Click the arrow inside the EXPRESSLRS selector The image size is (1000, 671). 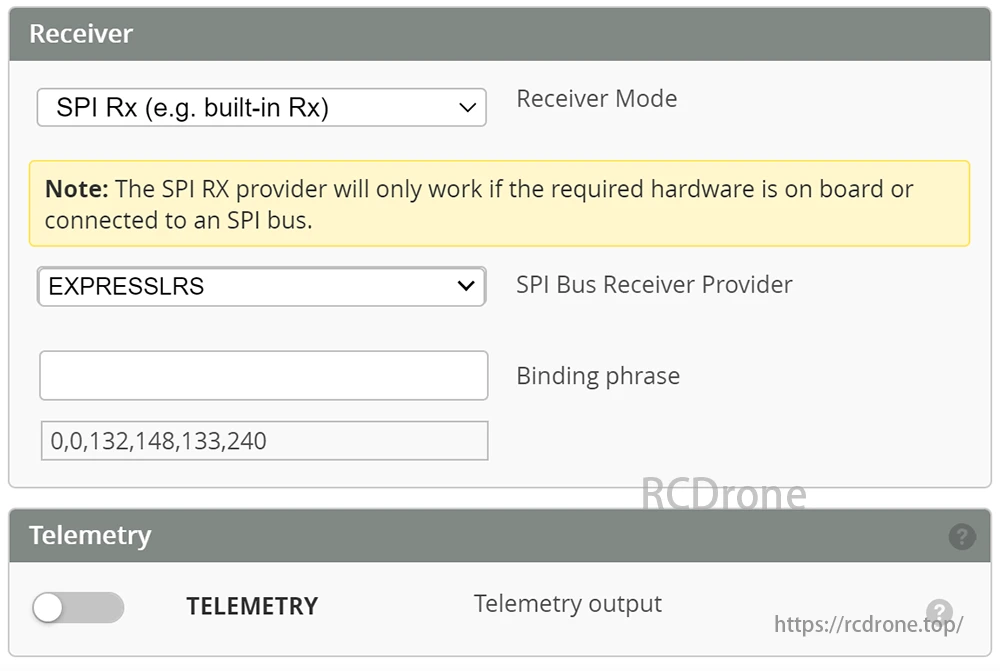coord(466,285)
